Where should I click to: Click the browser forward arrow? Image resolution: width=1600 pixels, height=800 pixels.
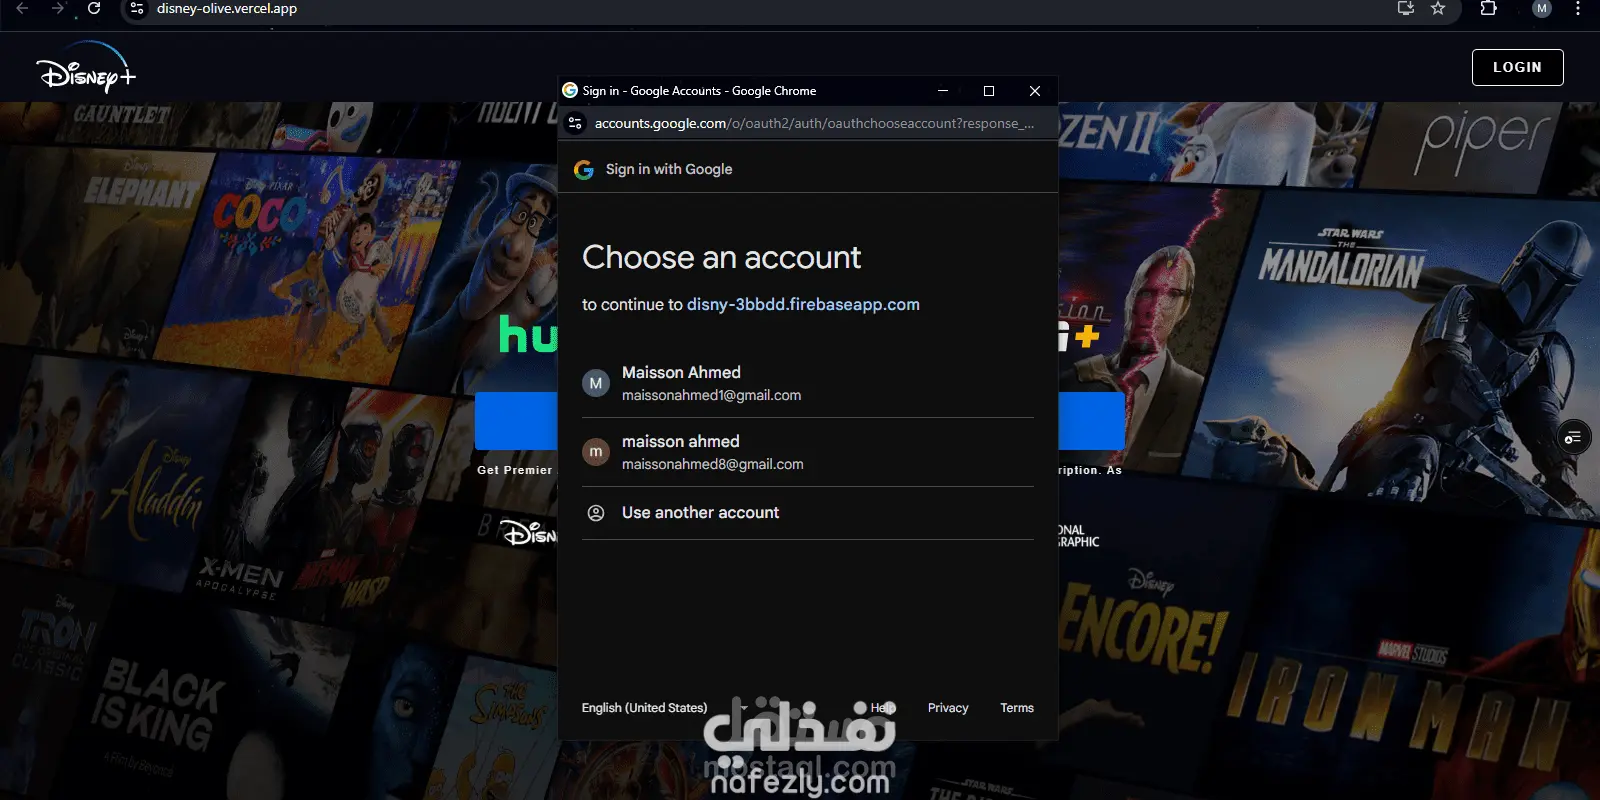click(x=58, y=8)
